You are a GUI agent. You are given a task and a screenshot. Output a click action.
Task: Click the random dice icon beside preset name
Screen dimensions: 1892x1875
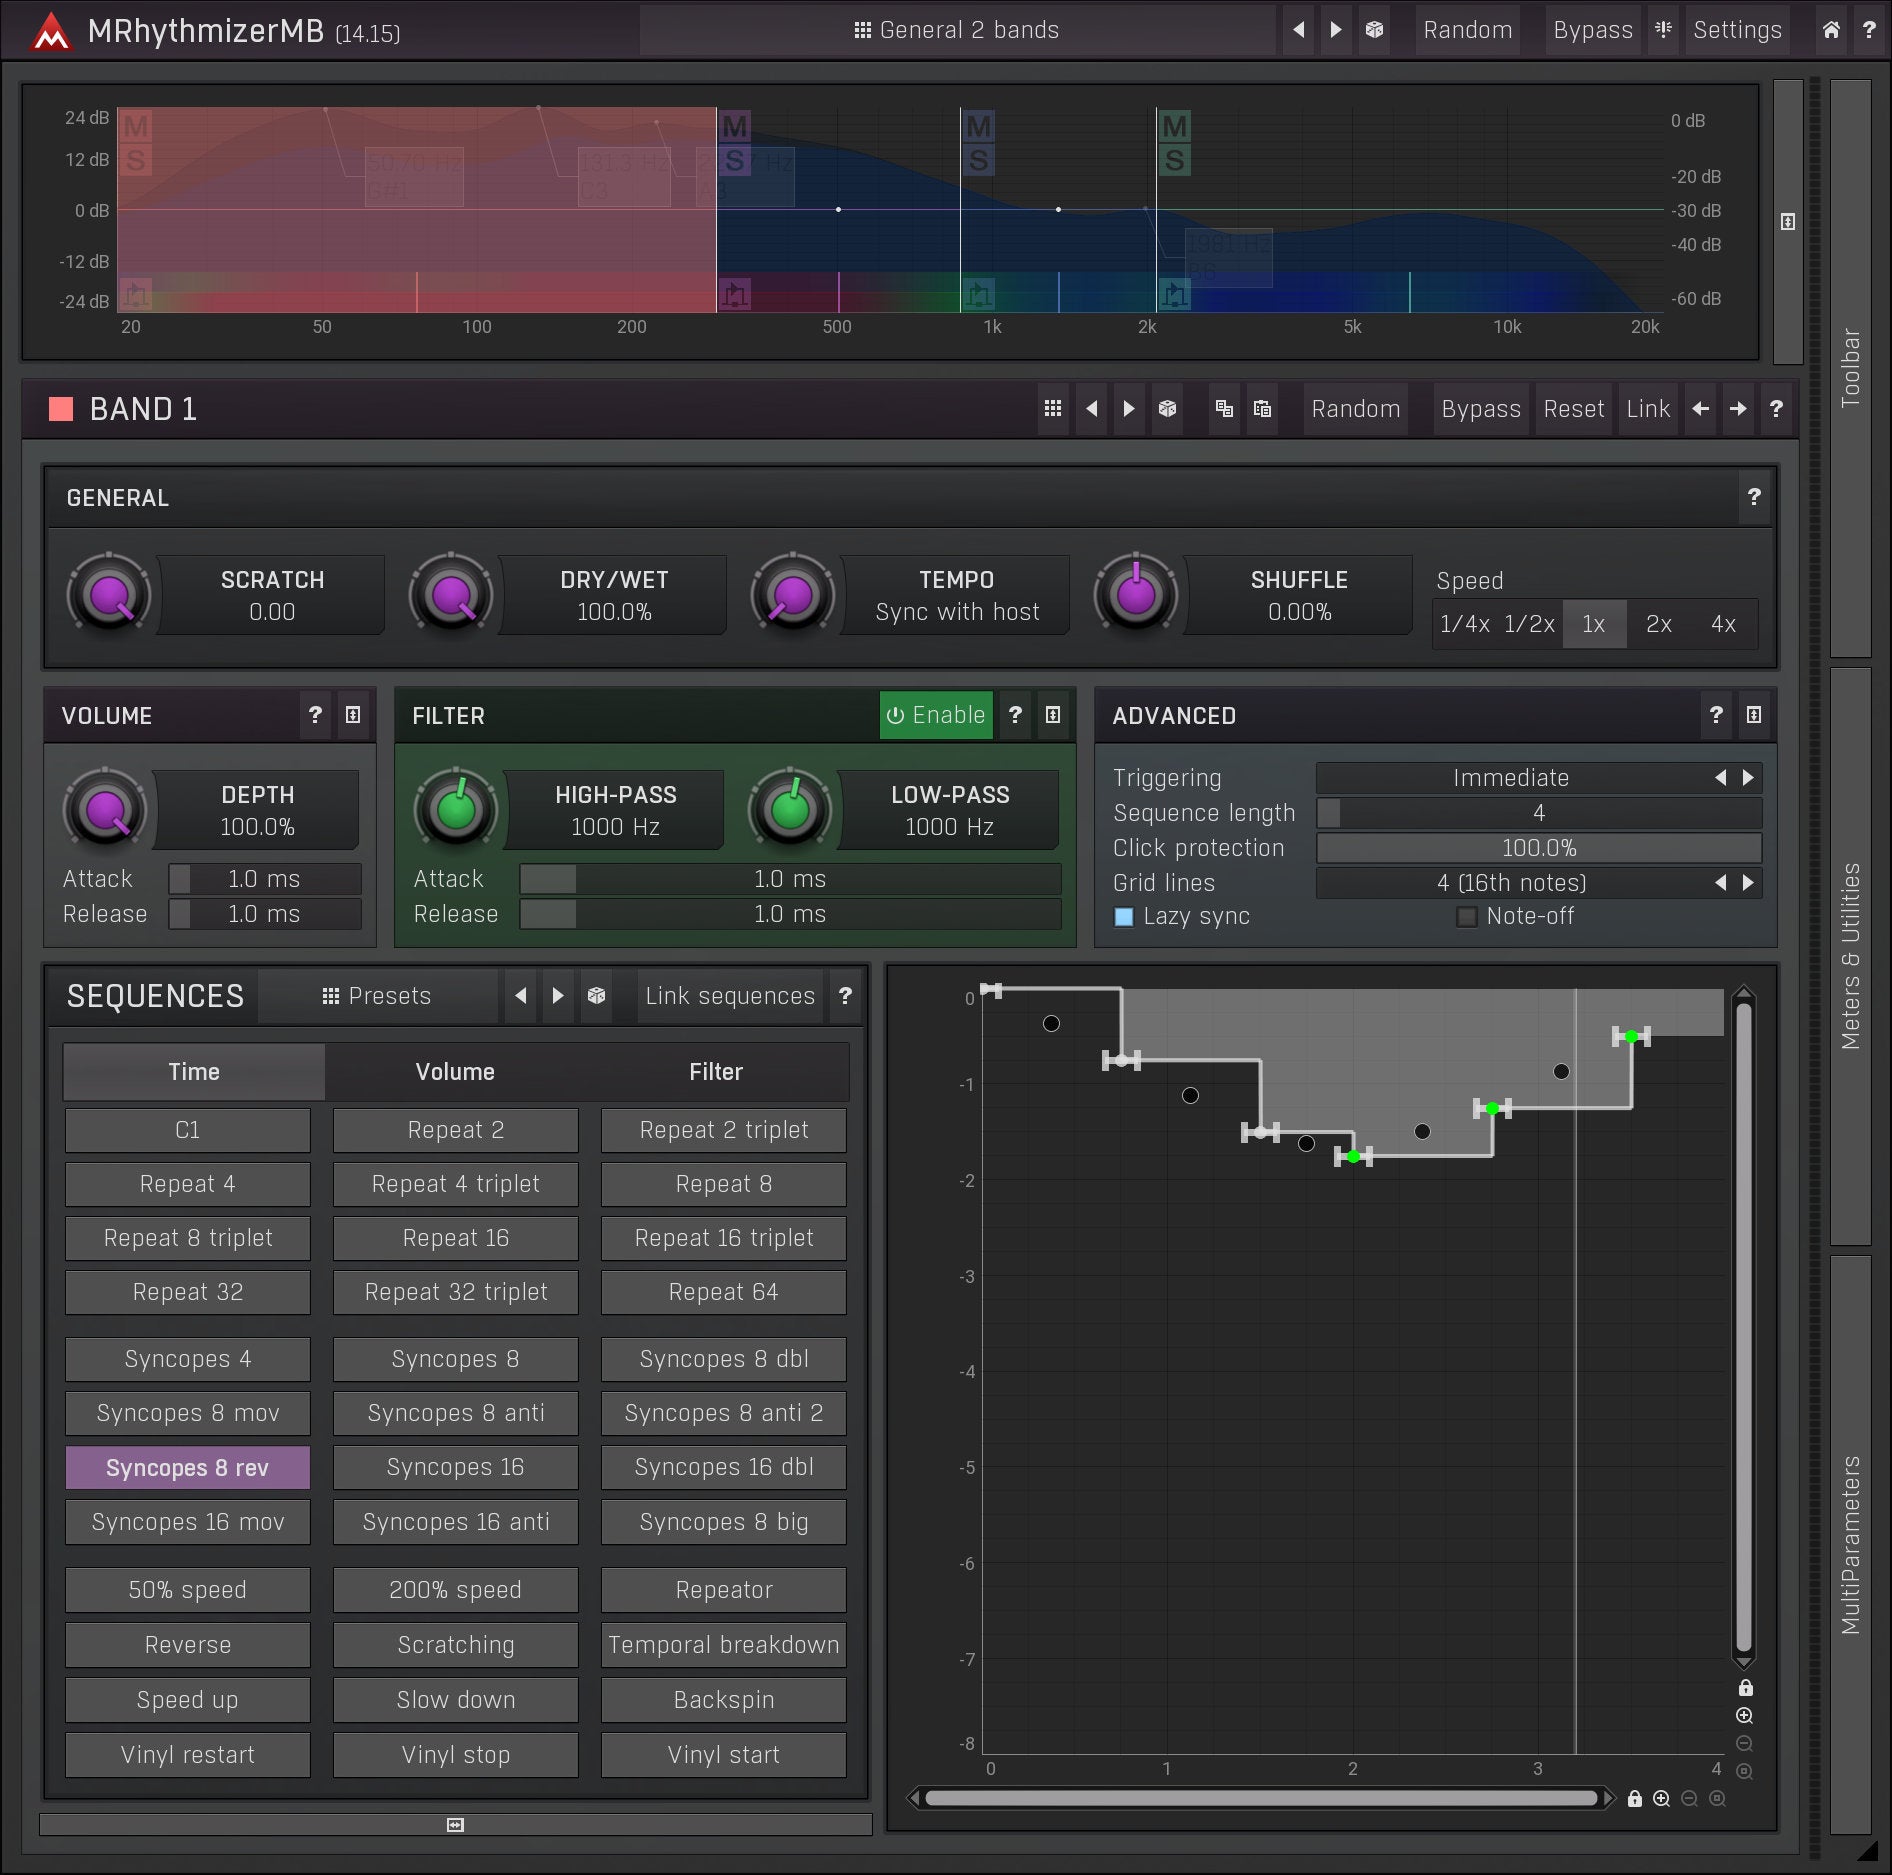(1374, 30)
